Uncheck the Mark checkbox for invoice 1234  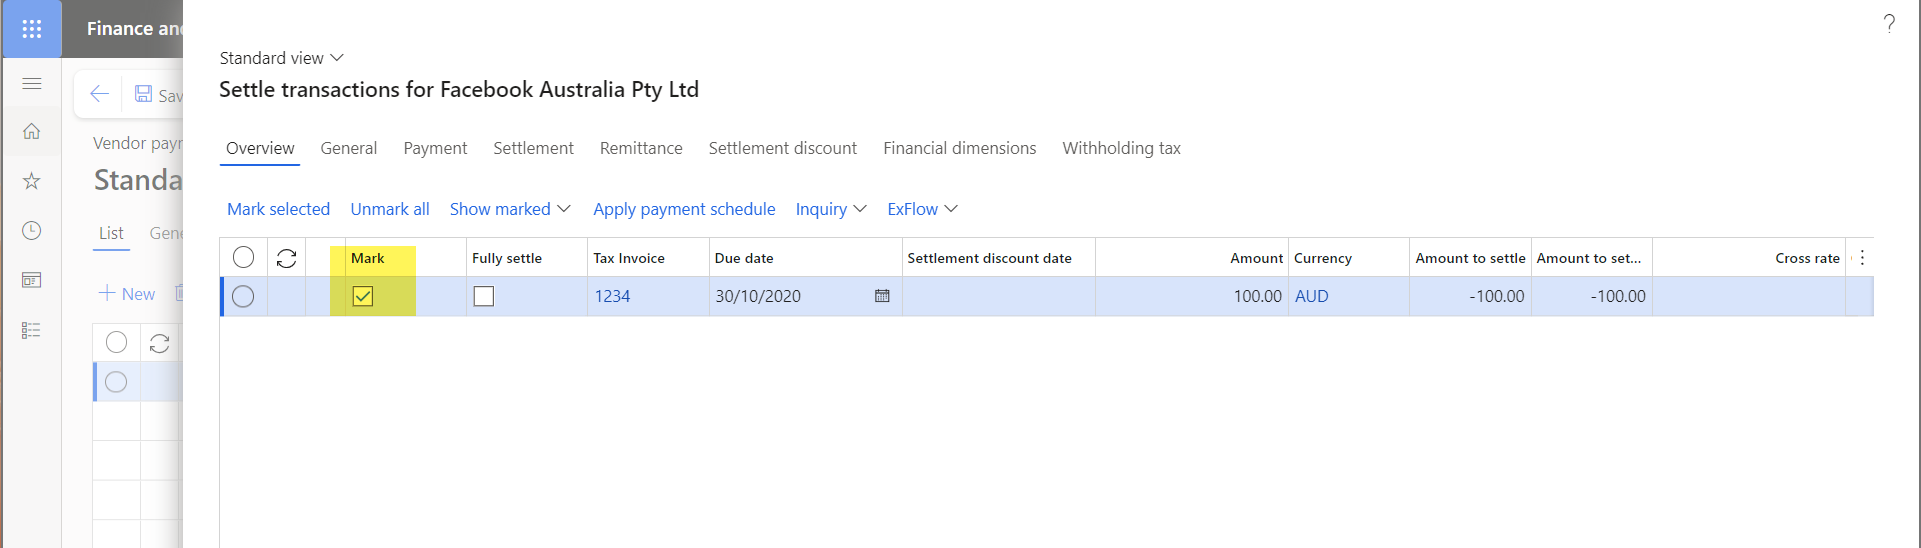[x=363, y=296]
